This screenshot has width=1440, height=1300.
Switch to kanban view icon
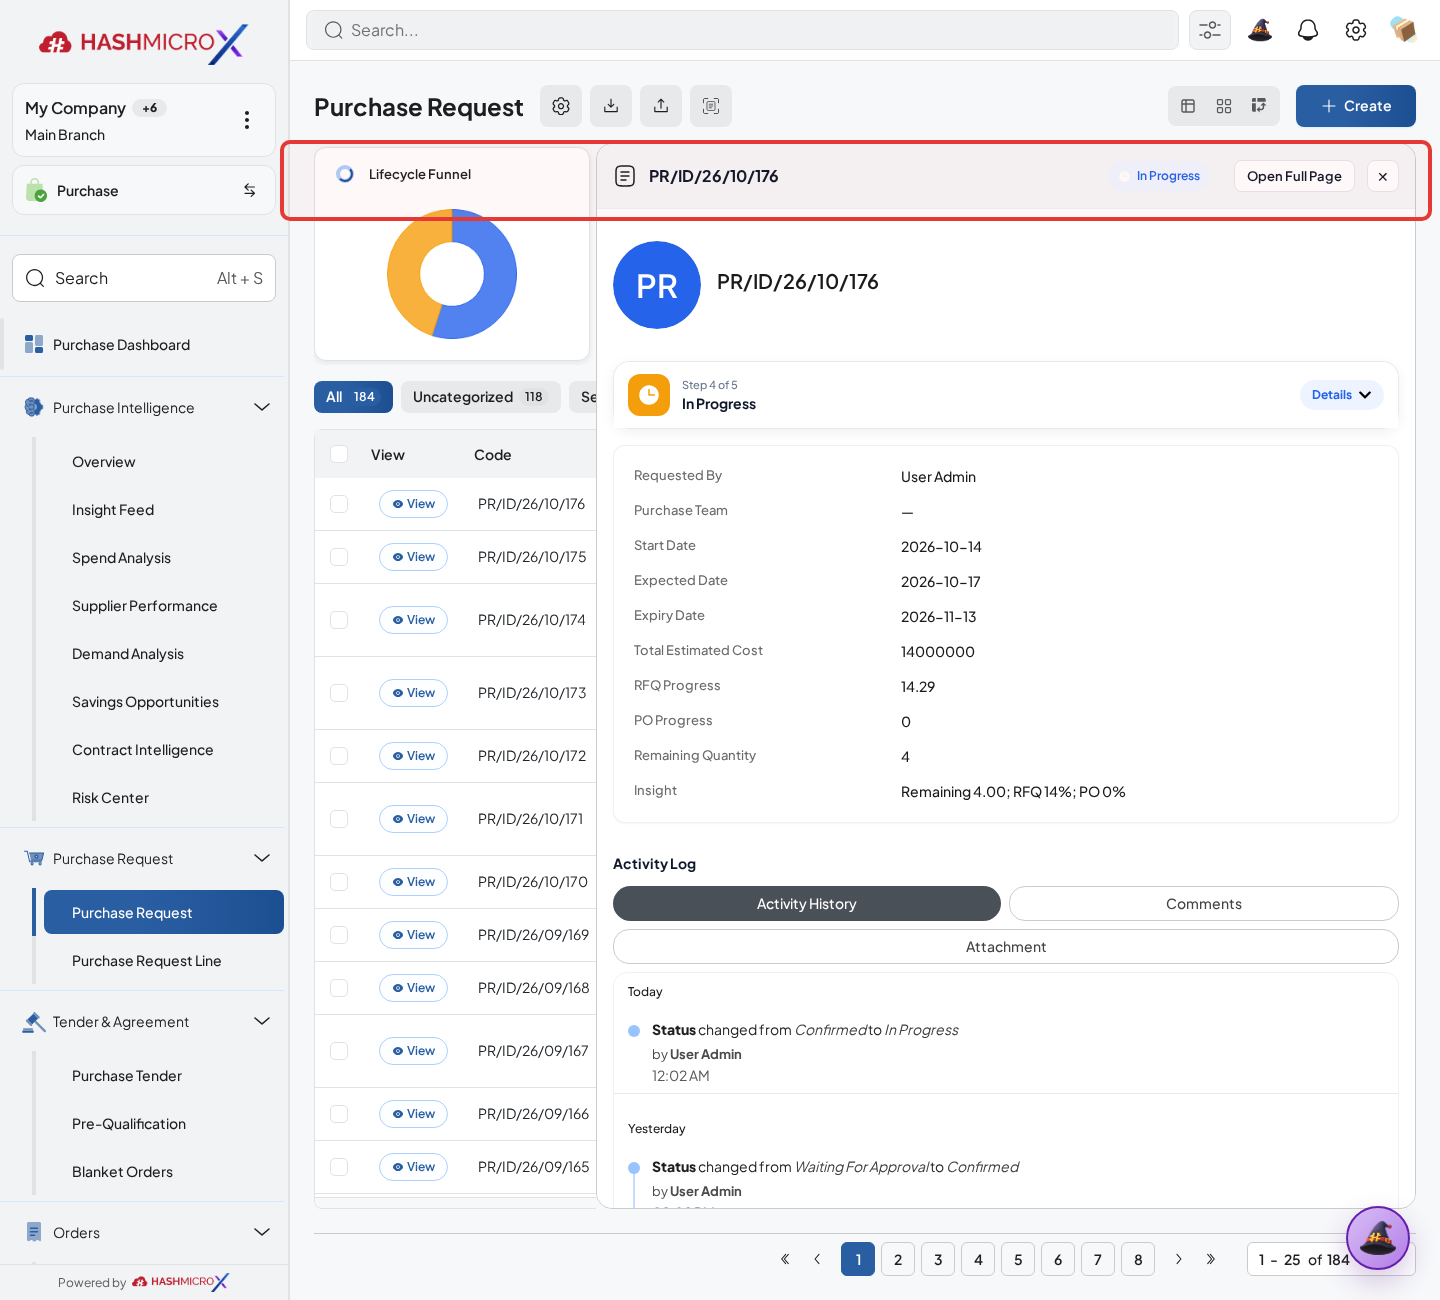click(x=1259, y=106)
